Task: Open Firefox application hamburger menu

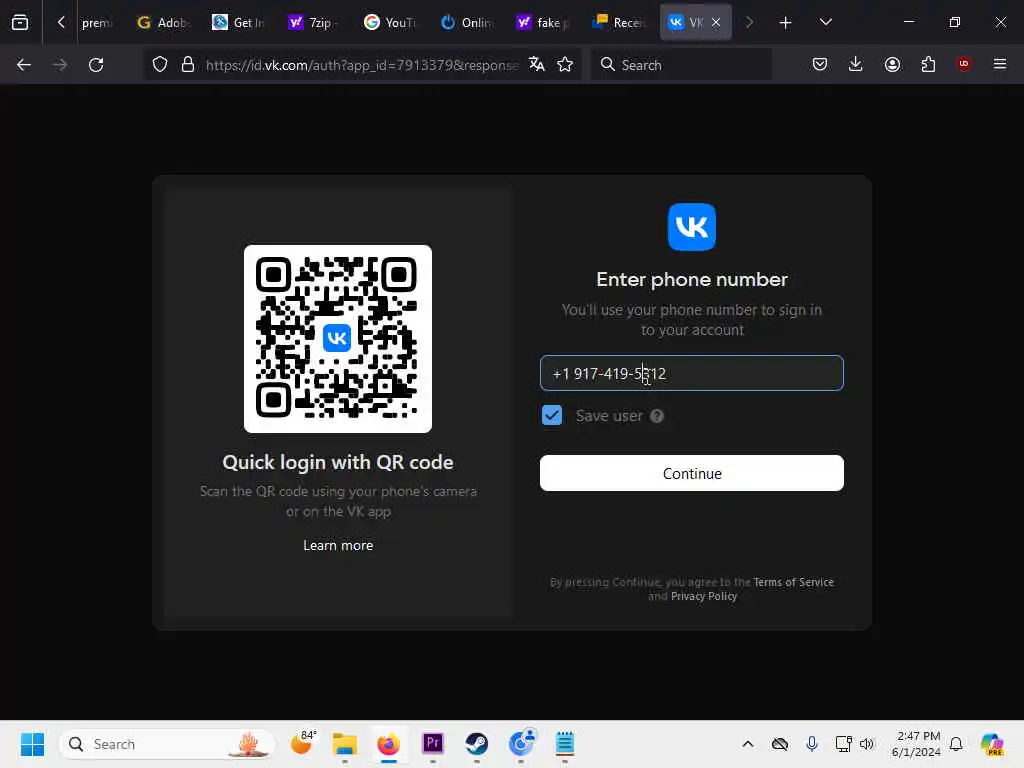Action: (1000, 64)
